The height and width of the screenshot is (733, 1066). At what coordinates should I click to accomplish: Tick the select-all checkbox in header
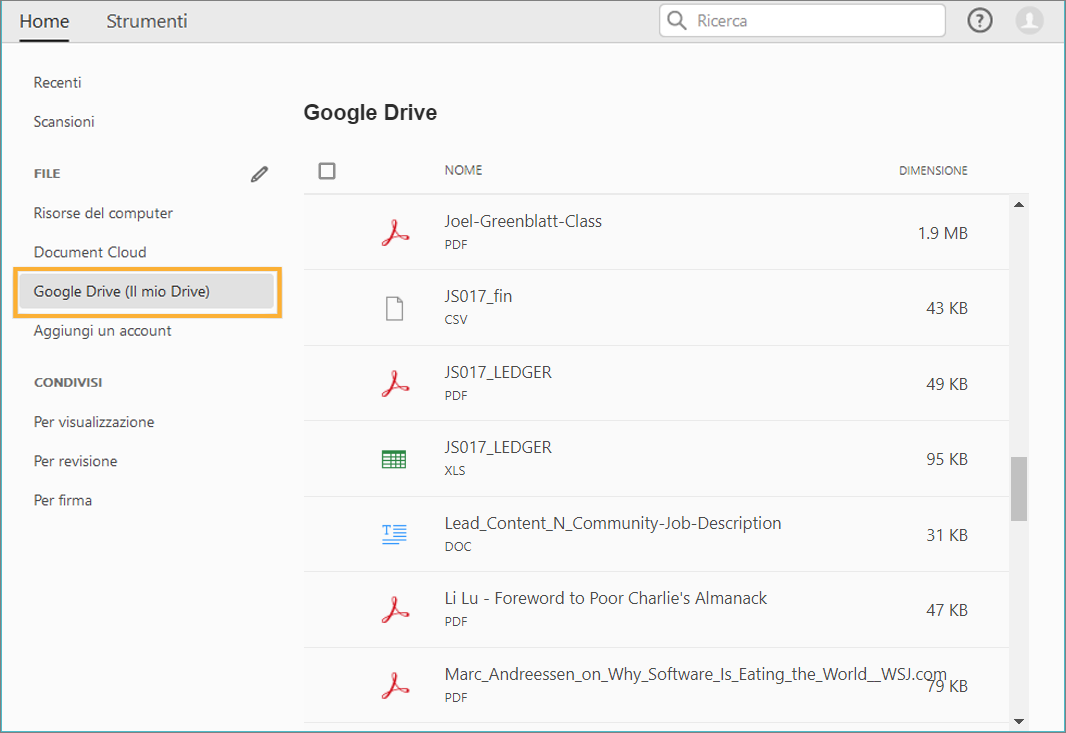[327, 171]
